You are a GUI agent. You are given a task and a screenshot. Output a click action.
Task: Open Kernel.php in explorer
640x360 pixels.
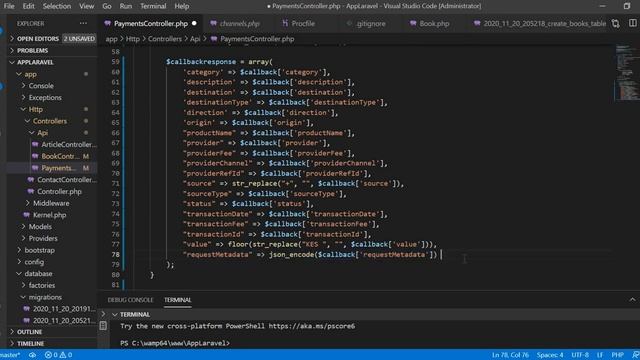(49, 215)
